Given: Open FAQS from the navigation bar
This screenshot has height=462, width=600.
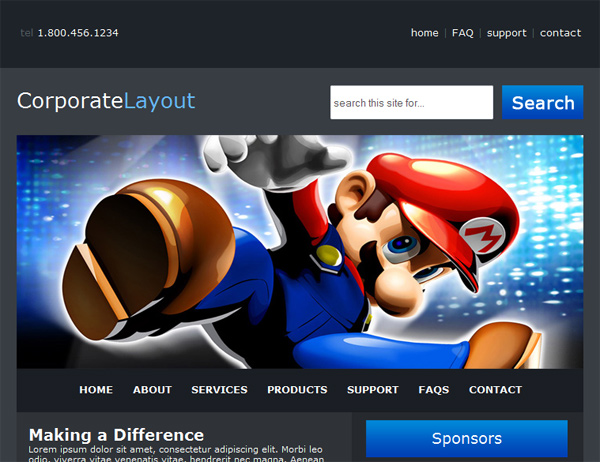Looking at the screenshot, I should 433,390.
